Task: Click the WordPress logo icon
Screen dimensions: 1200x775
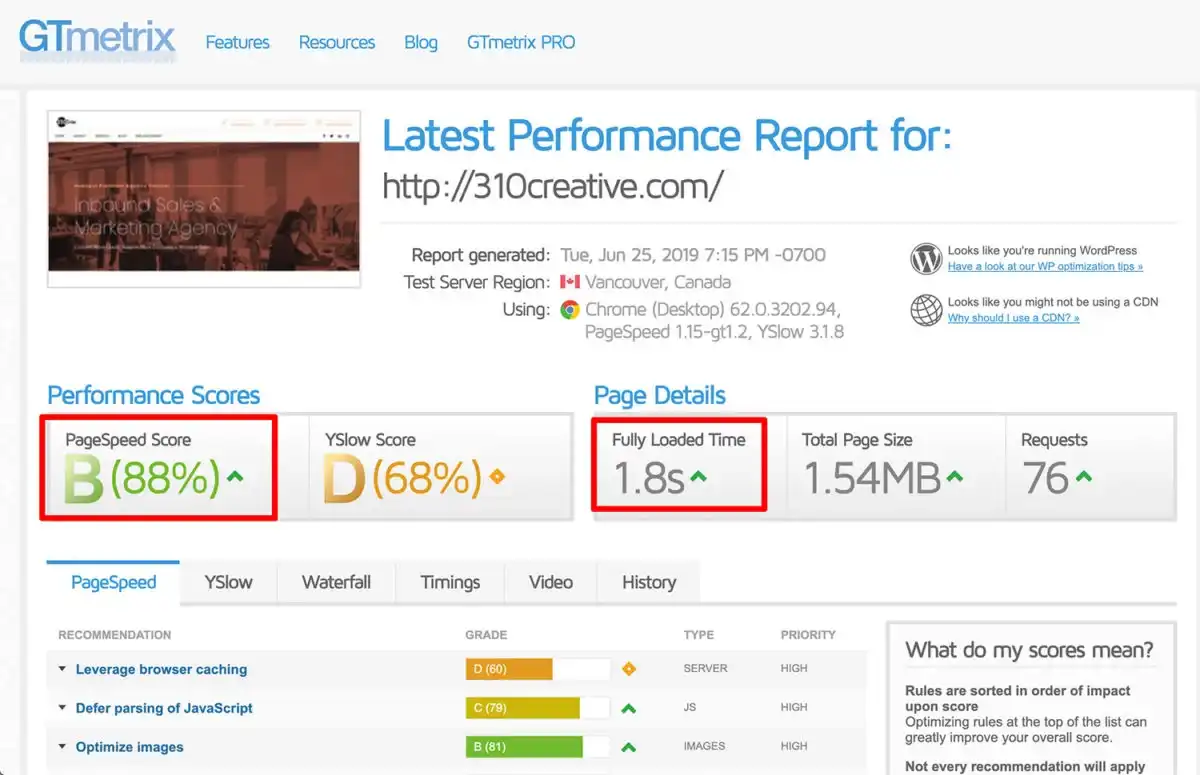Action: (x=926, y=259)
